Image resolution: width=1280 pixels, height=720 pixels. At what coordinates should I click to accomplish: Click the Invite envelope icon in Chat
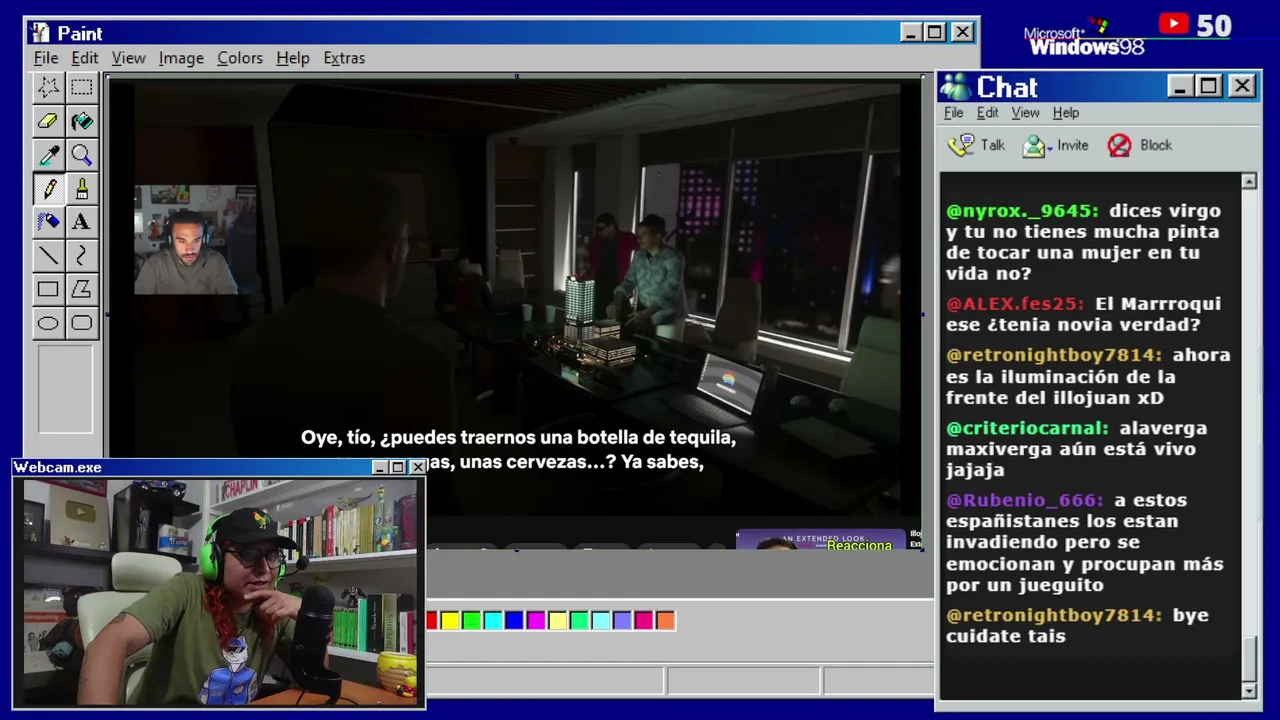coord(1034,146)
